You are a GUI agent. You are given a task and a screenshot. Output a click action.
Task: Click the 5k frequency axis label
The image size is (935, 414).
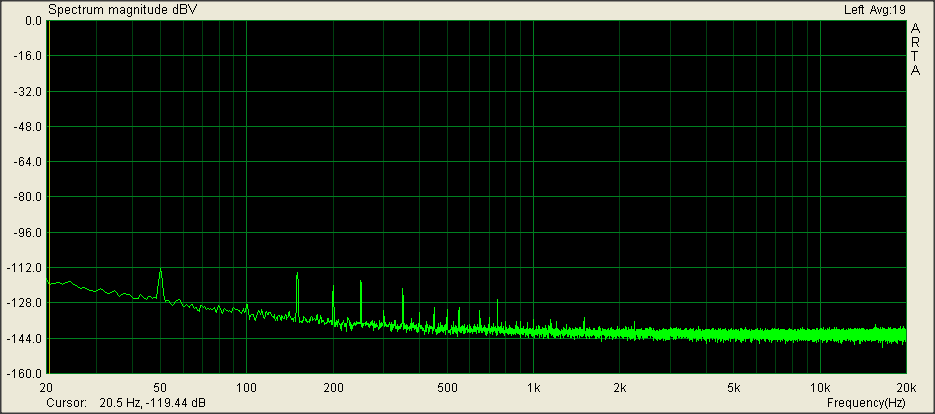(x=734, y=386)
